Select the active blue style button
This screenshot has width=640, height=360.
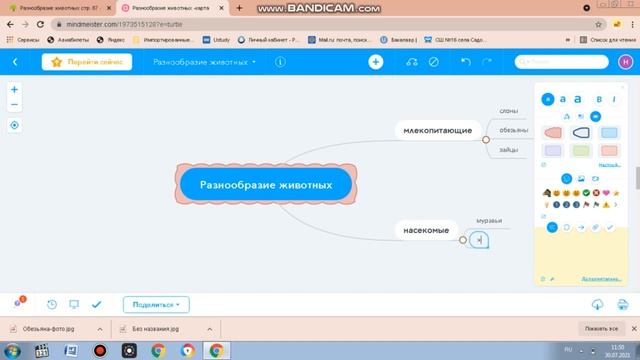(x=596, y=116)
